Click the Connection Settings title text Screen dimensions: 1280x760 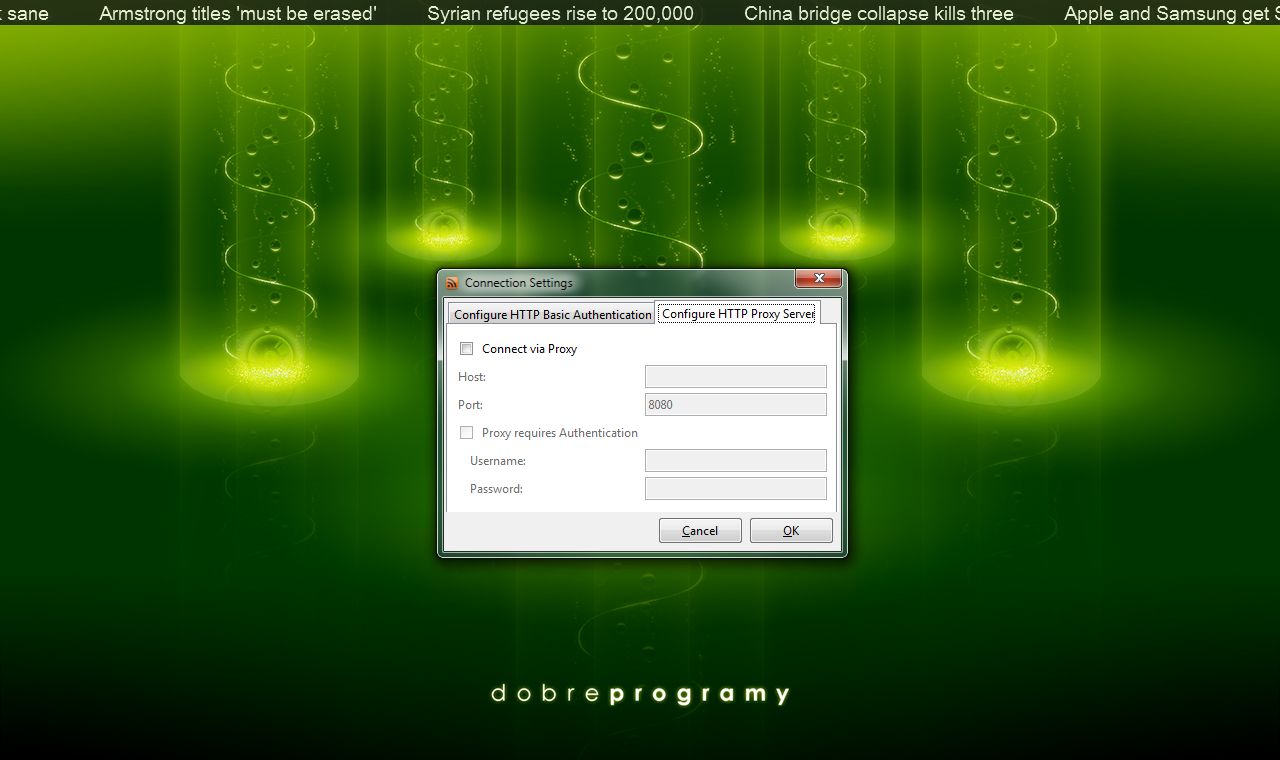[x=519, y=283]
